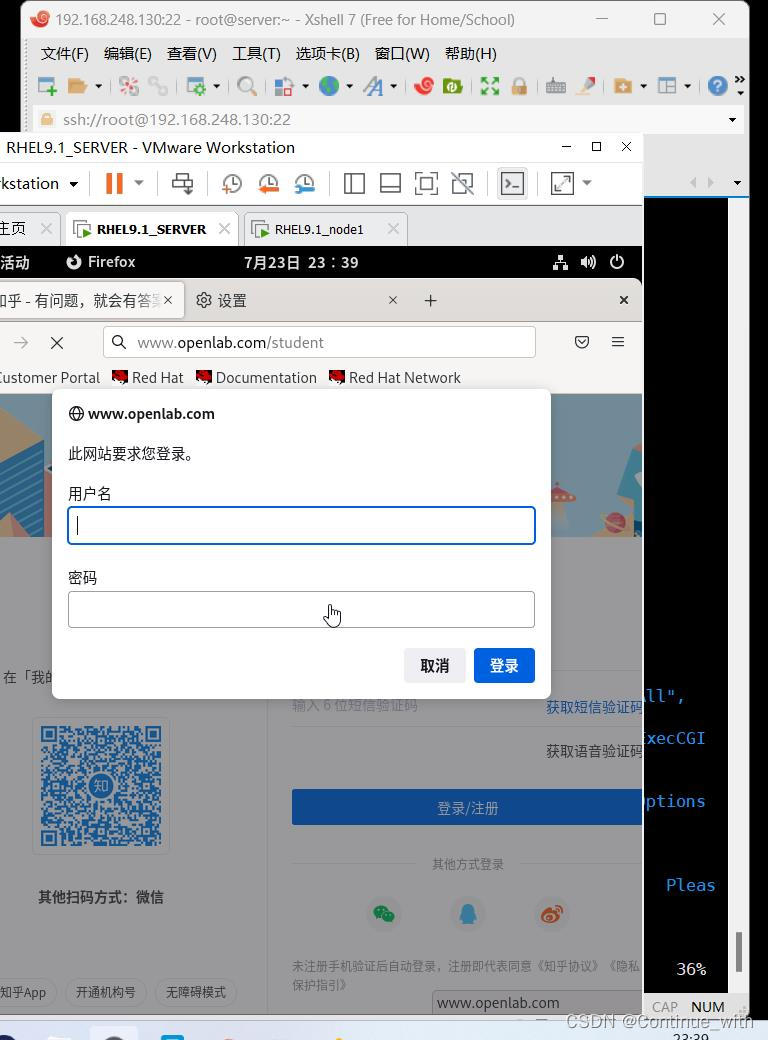Open the 编辑(E) menu in Xshell
This screenshot has width=768, height=1040.
127,54
